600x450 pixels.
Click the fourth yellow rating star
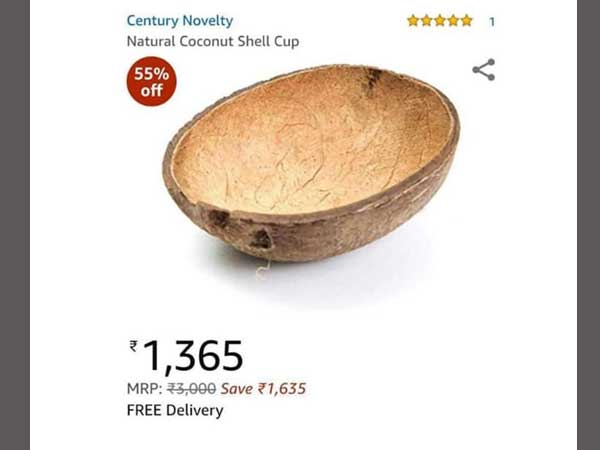[453, 21]
